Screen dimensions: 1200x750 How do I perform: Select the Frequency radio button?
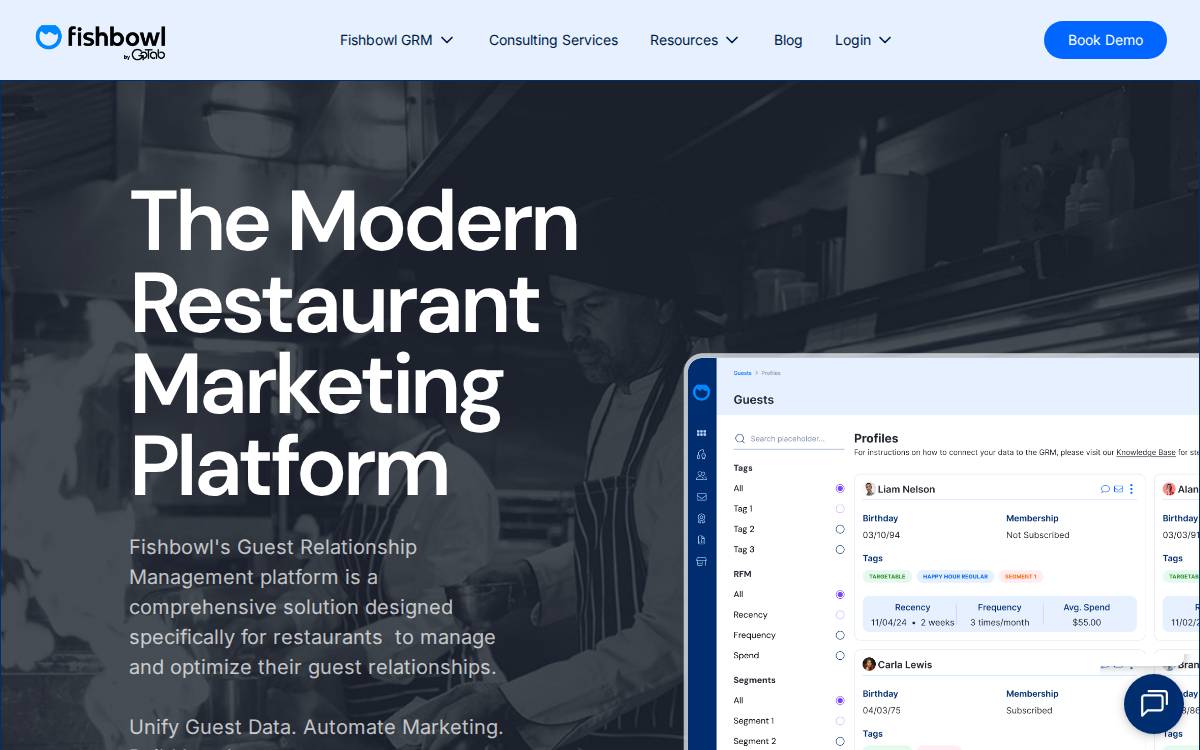tap(840, 635)
